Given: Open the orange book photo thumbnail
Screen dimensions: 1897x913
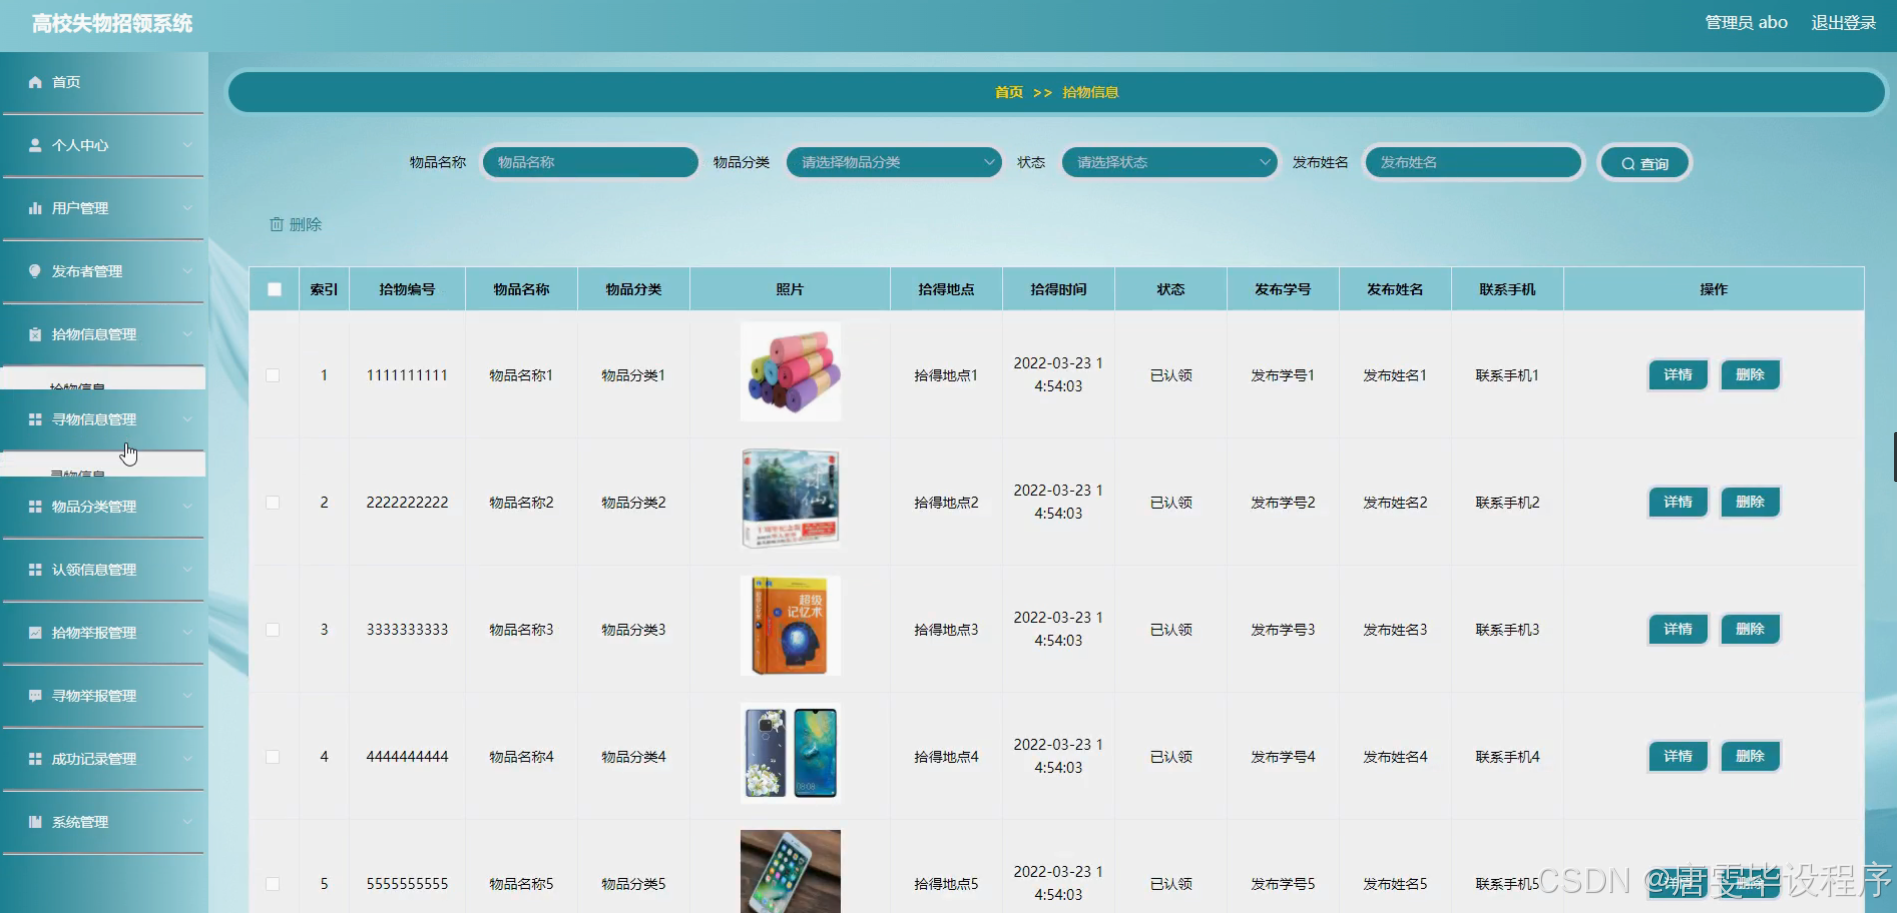Looking at the screenshot, I should point(790,626).
